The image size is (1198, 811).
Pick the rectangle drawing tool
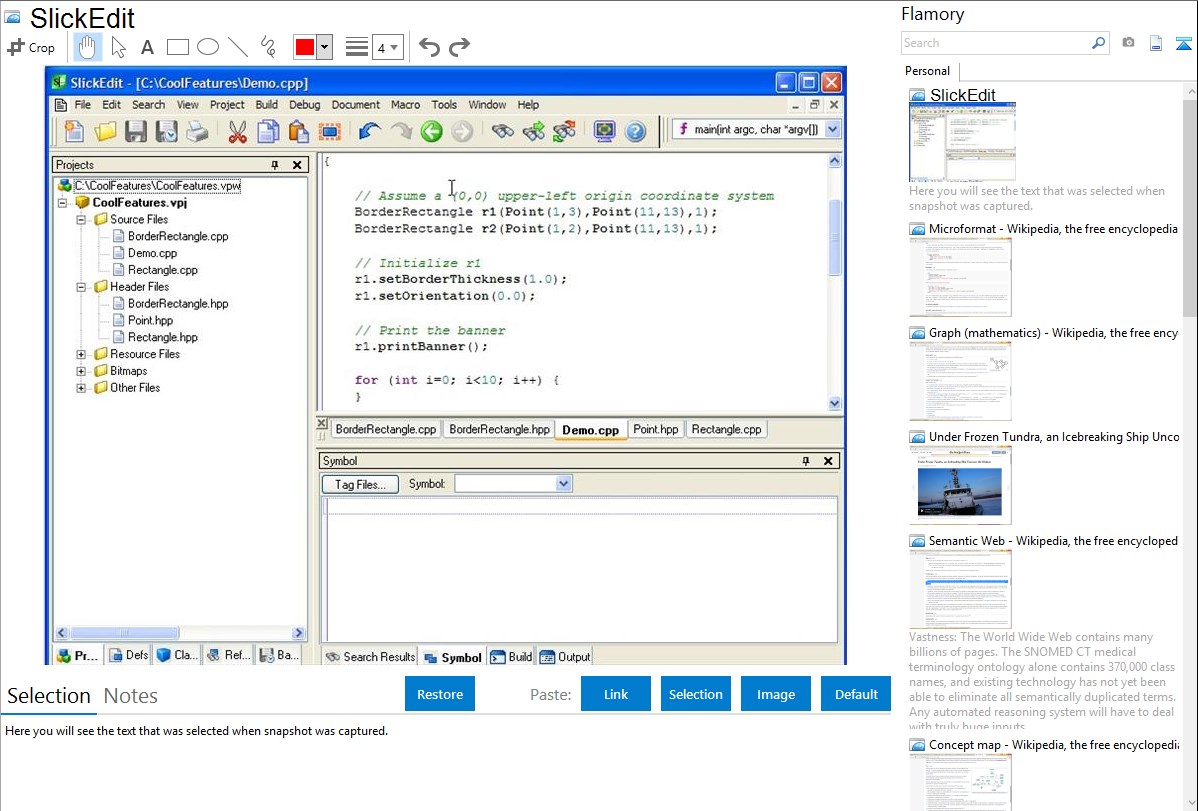point(177,47)
